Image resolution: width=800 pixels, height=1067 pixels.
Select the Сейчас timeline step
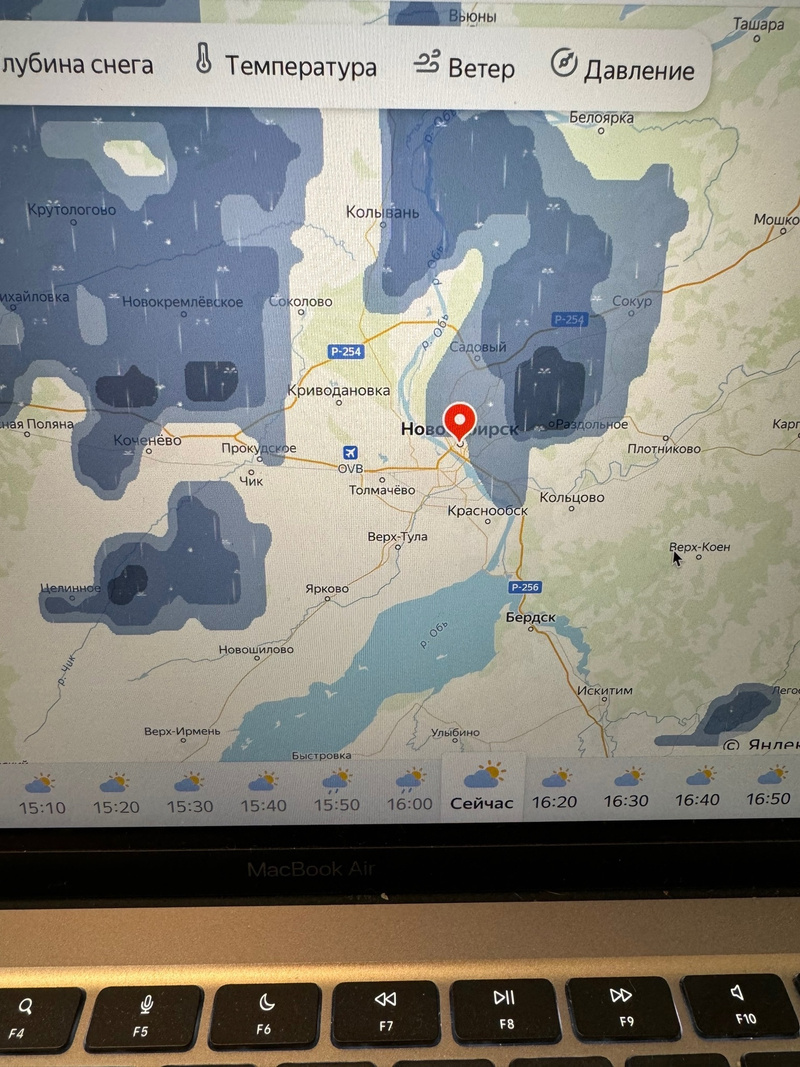482,786
